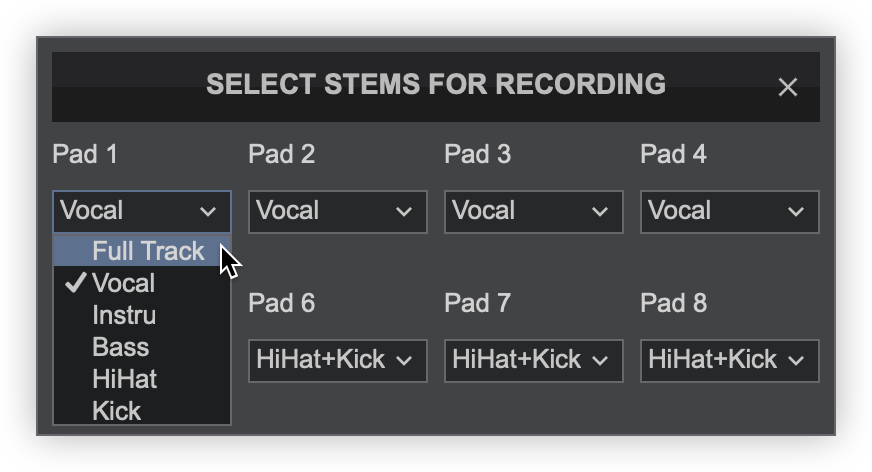Expand the Pad 3 Vocal dropdown
The width and height of the screenshot is (872, 472).
click(534, 211)
